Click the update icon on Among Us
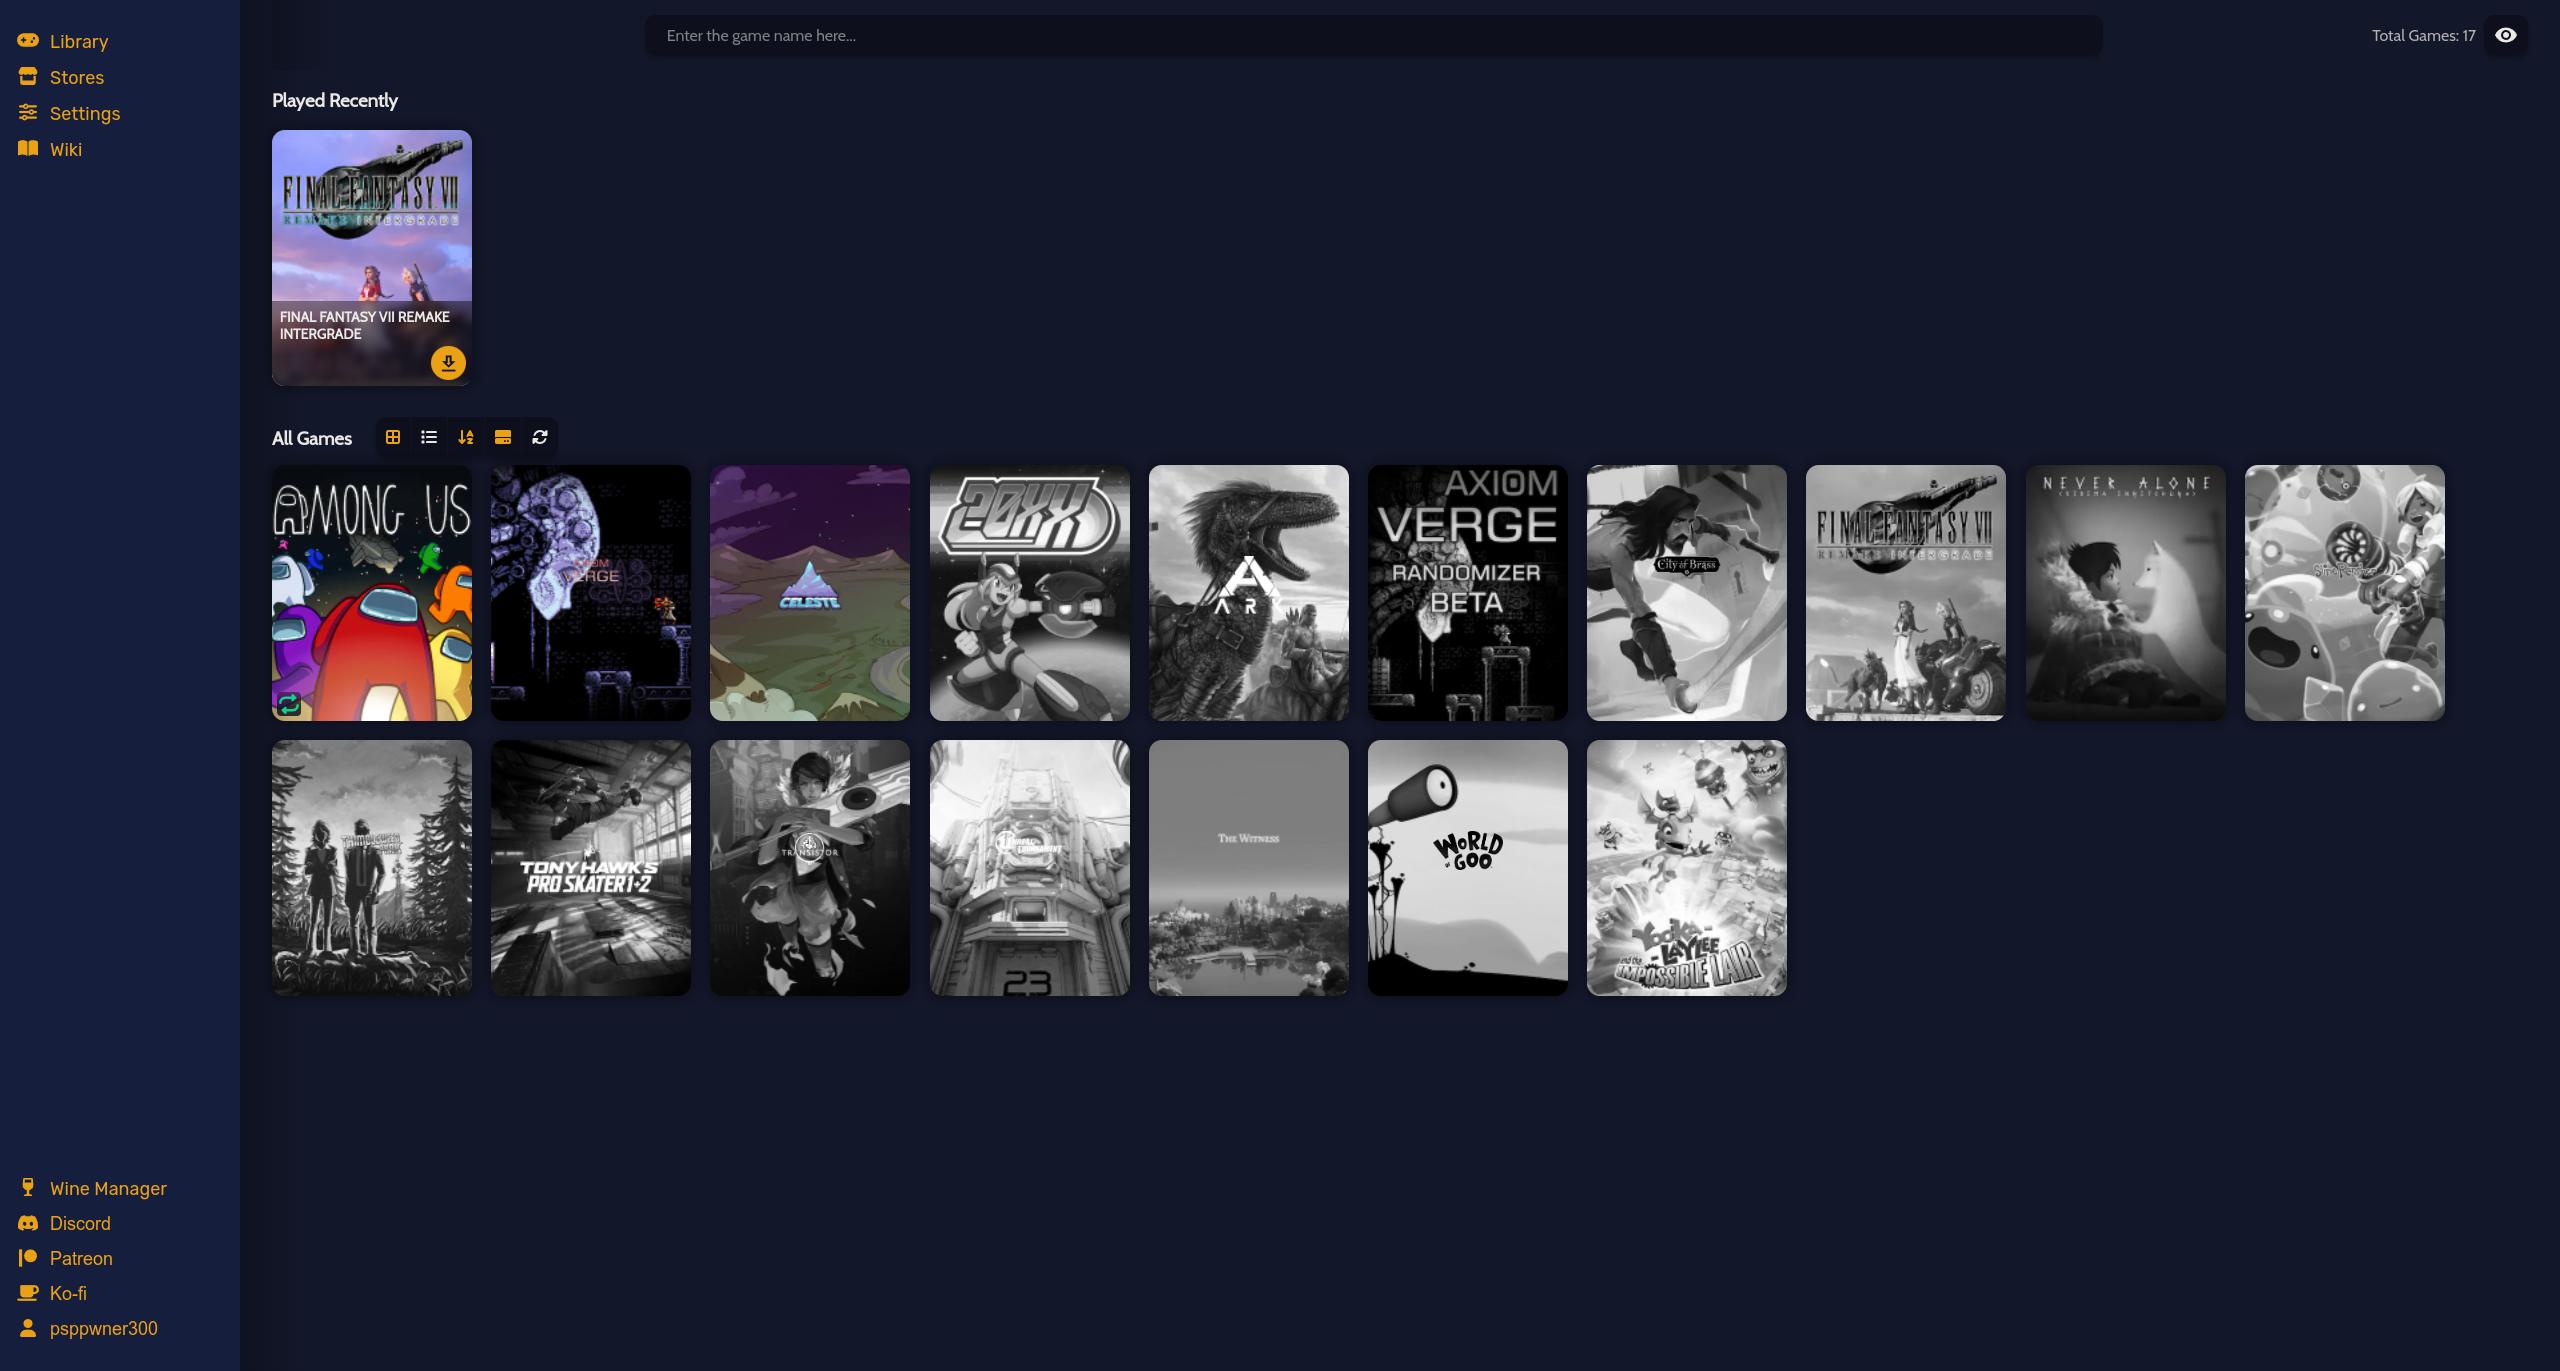Screen dimensions: 2560x1371 [x=289, y=704]
